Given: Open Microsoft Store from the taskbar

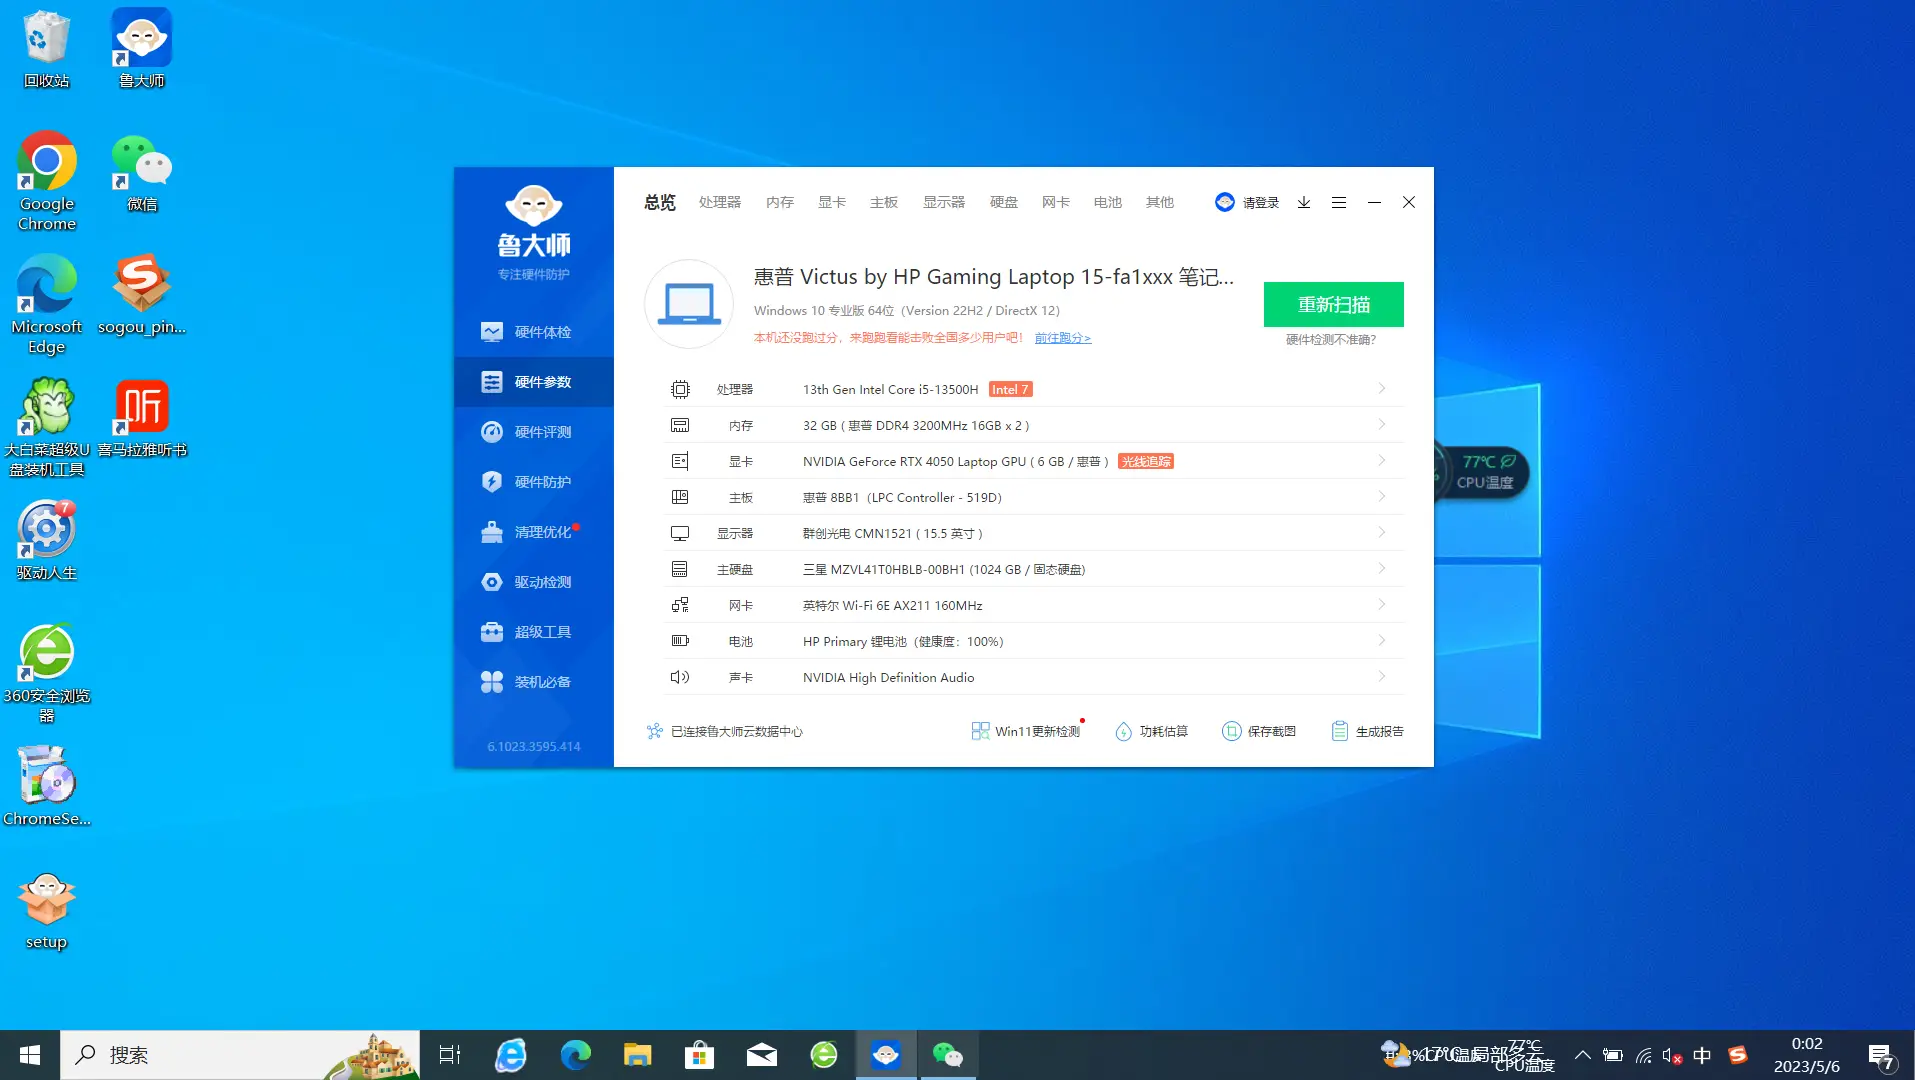Looking at the screenshot, I should pos(699,1055).
